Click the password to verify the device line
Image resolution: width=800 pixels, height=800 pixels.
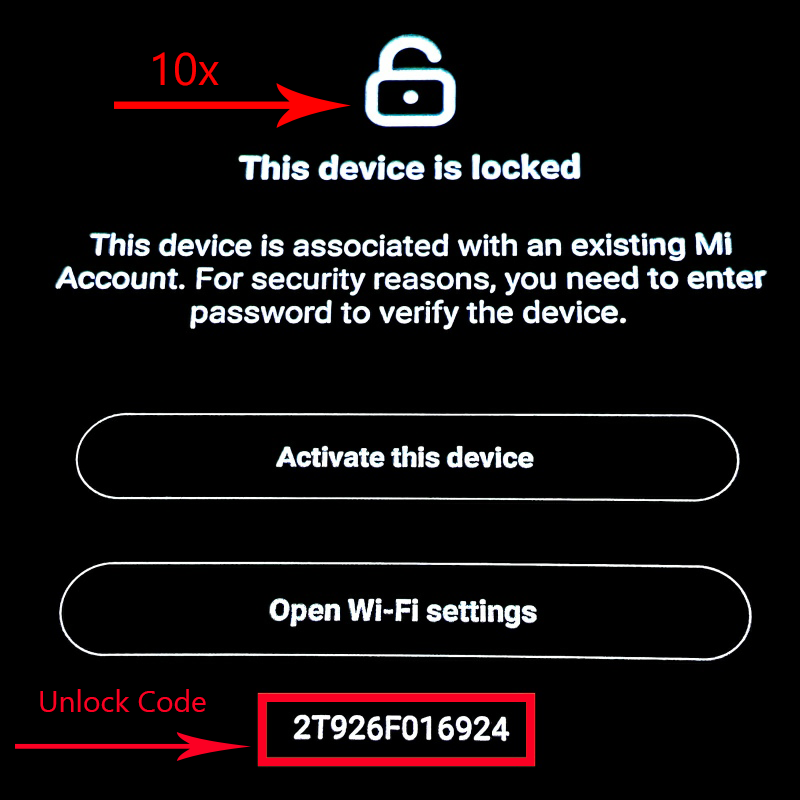click(x=408, y=313)
